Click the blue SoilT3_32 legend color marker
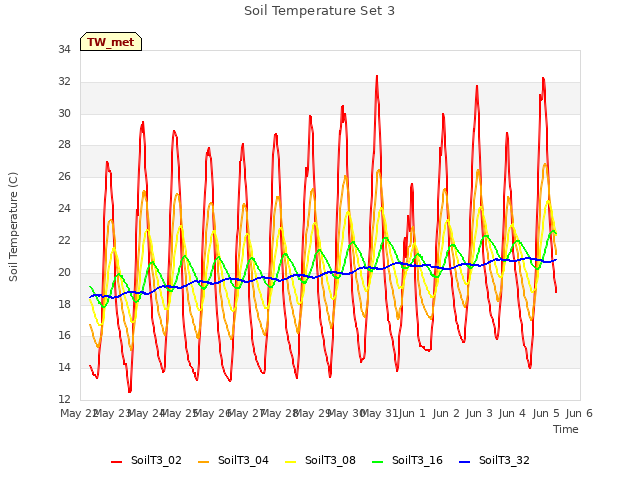Image resolution: width=640 pixels, height=480 pixels. (x=464, y=462)
